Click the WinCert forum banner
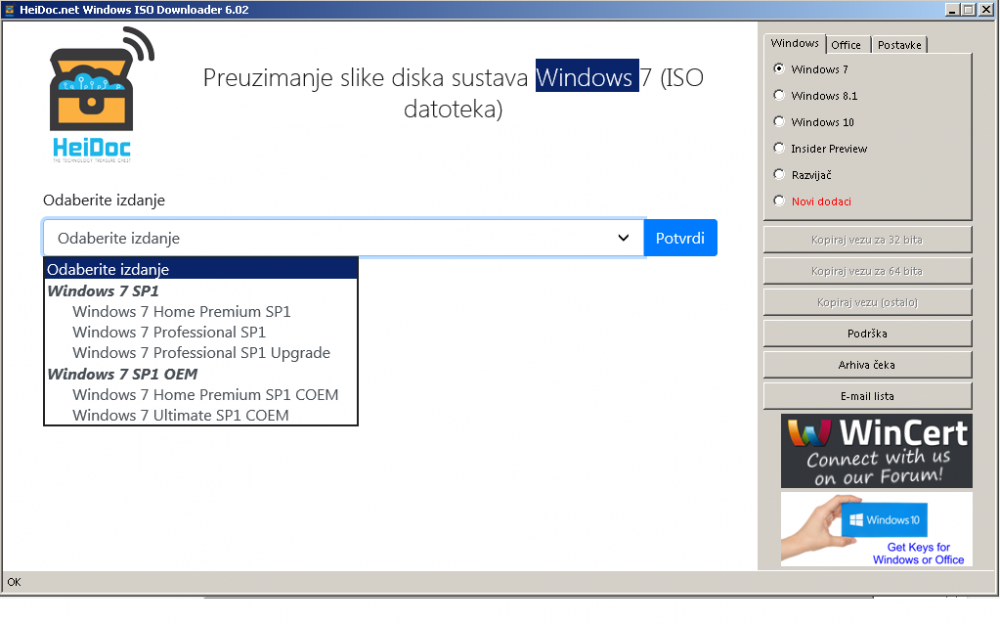Image resolution: width=1000 pixels, height=624 pixels. (876, 451)
